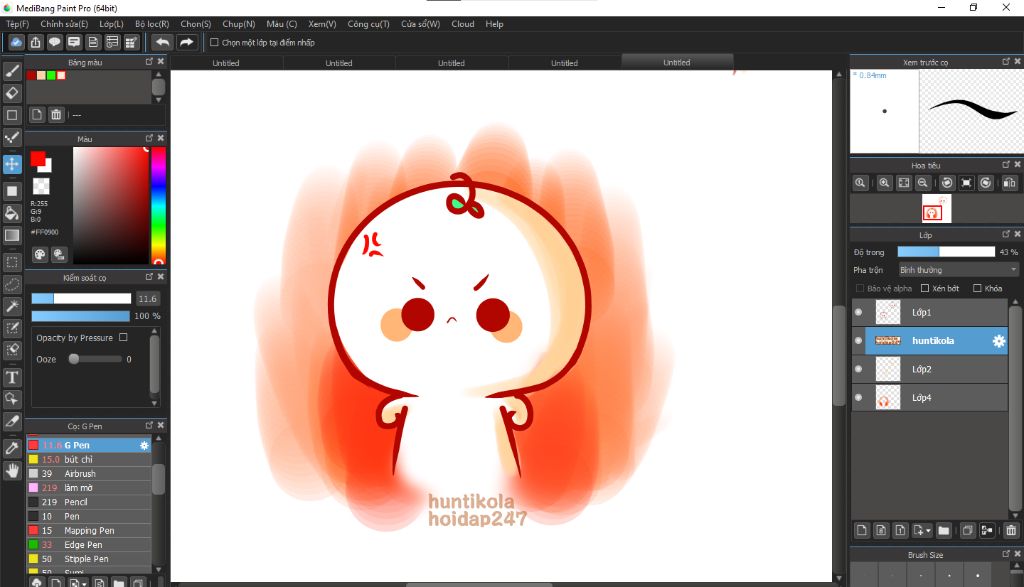Open huntikola layer settings gear
Viewport: 1024px width, 587px height.
[999, 341]
